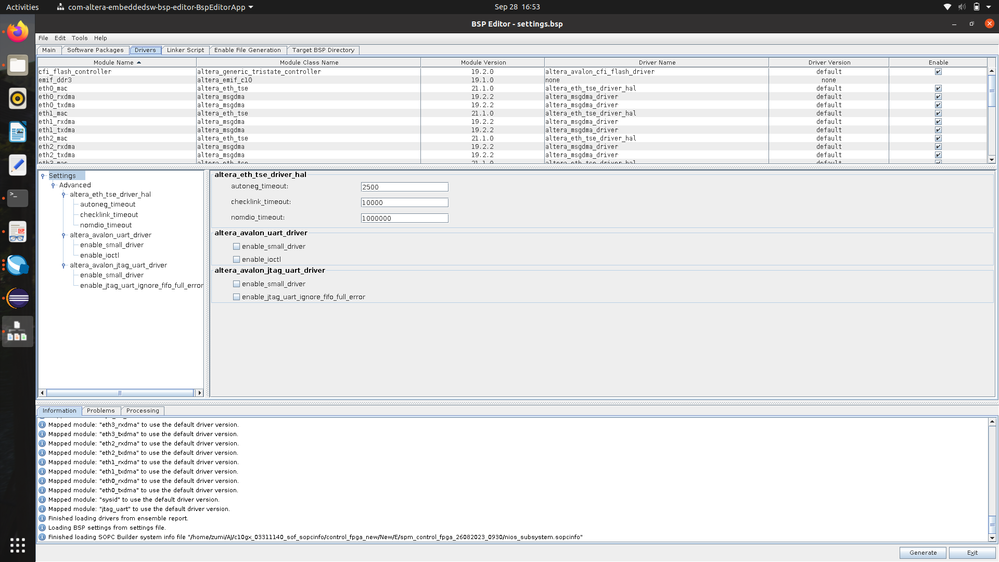The width and height of the screenshot is (999, 562).
Task: Enable jtag_uart enable_small_driver checkbox
Action: [236, 284]
